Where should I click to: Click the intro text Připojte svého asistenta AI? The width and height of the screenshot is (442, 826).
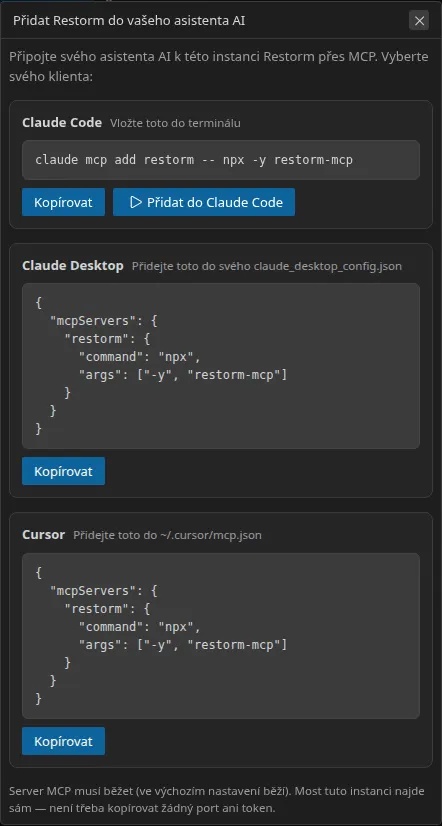coord(219,66)
